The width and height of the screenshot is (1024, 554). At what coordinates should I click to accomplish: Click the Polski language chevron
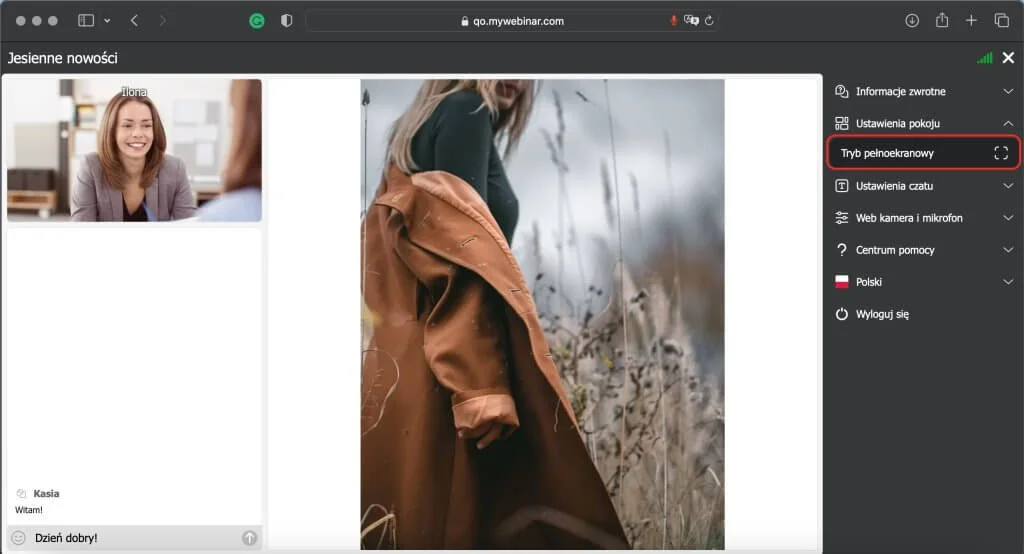pos(1008,282)
